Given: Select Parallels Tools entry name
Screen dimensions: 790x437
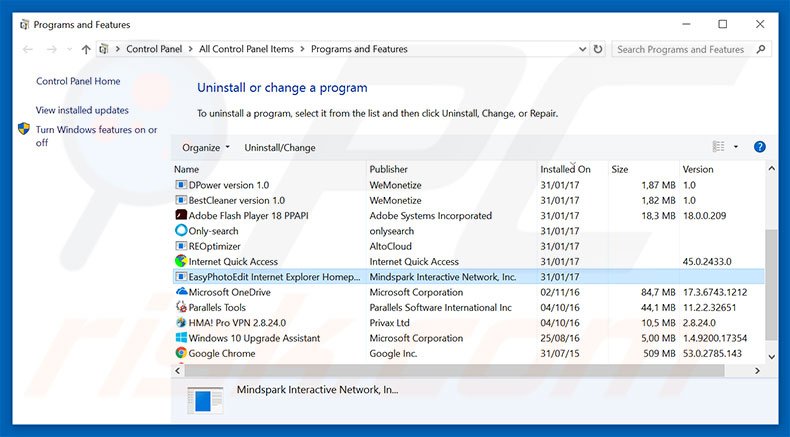Looking at the screenshot, I should pos(217,307).
